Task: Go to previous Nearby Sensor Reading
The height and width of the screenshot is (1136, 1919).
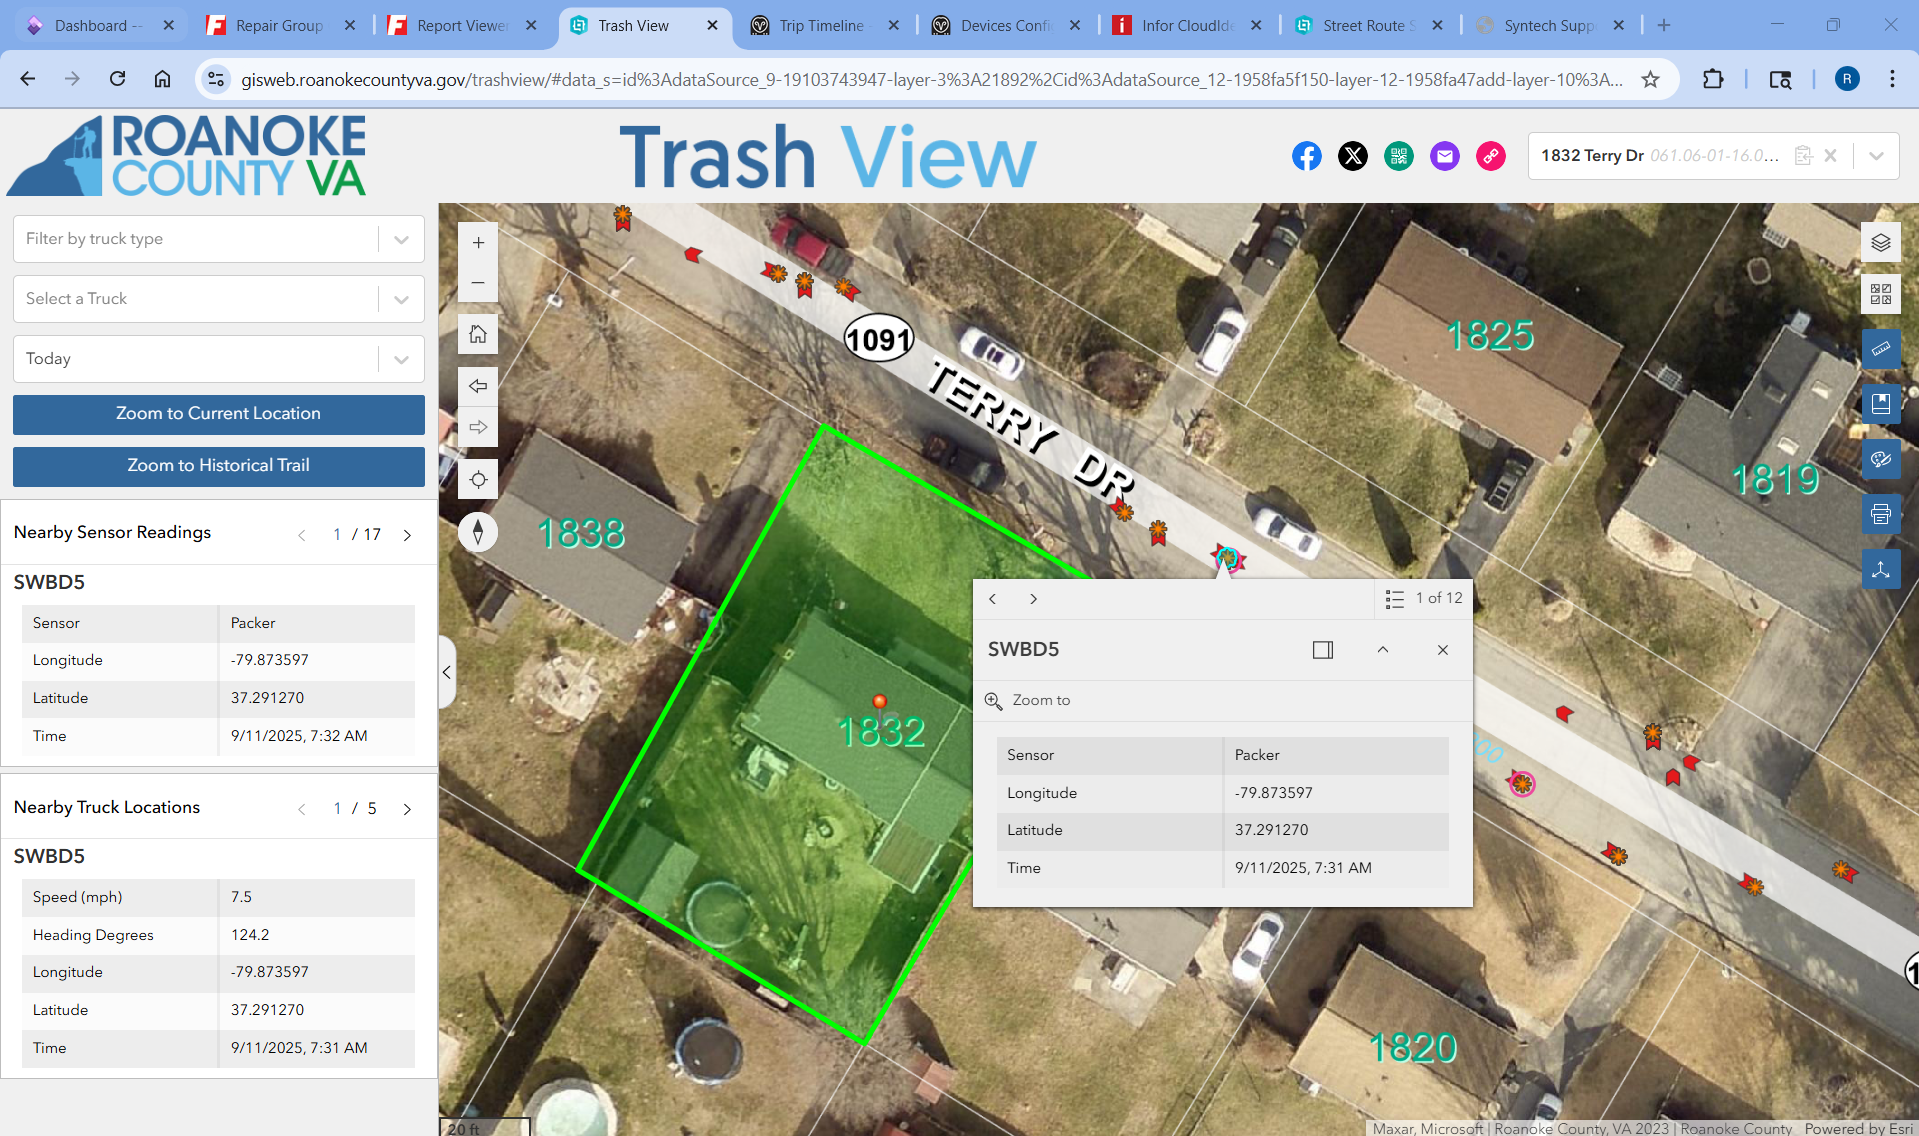Action: (301, 535)
